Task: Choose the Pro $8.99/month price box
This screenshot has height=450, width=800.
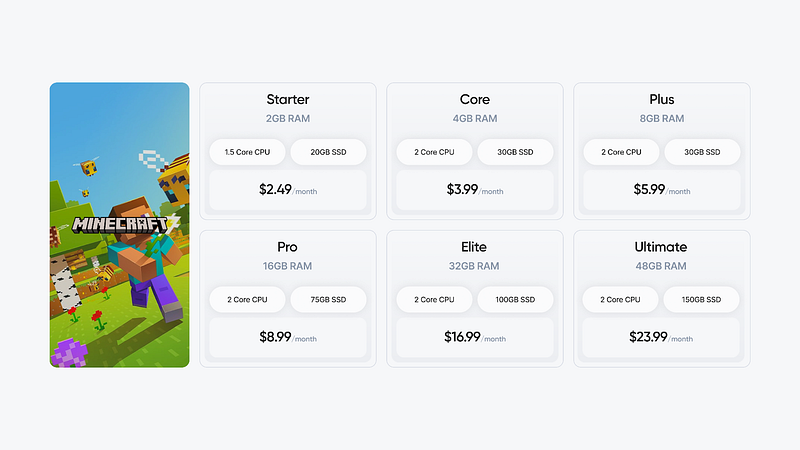Action: click(288, 337)
